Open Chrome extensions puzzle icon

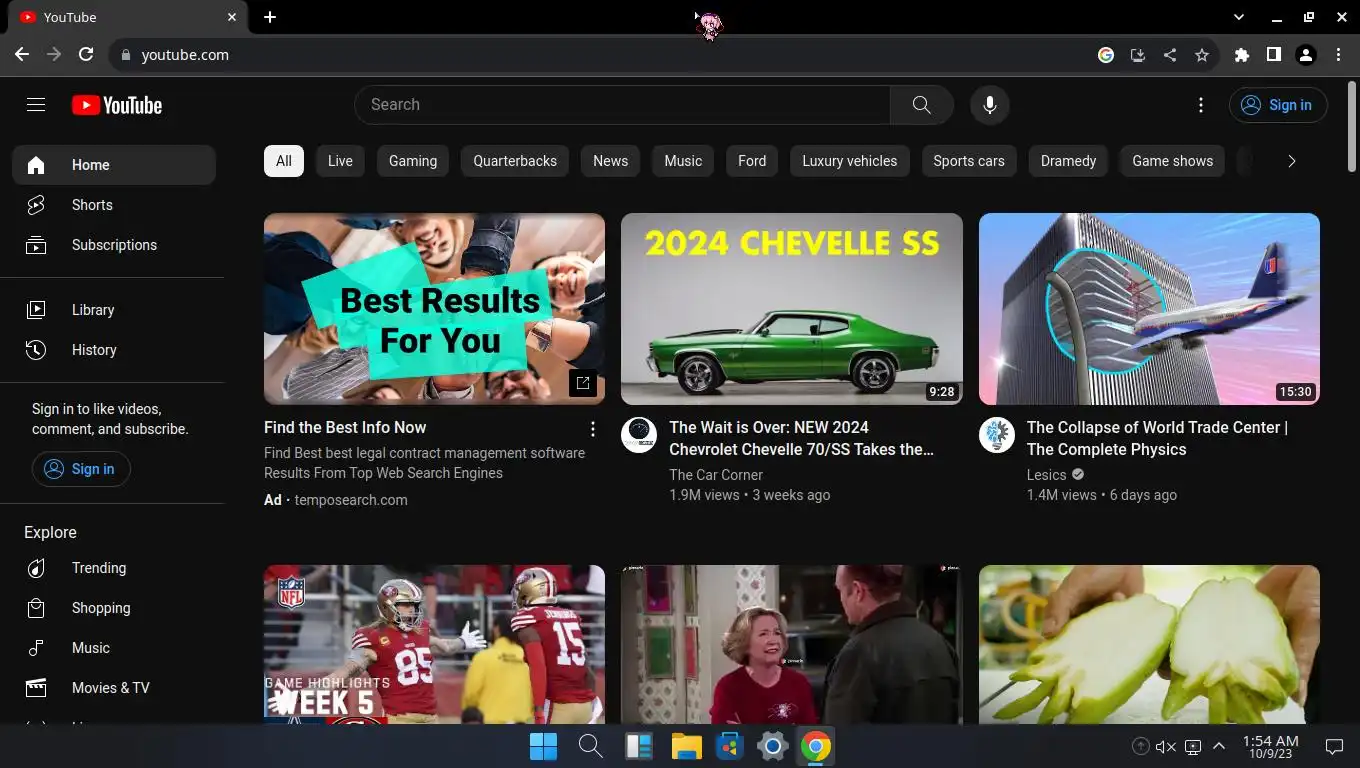pyautogui.click(x=1242, y=55)
